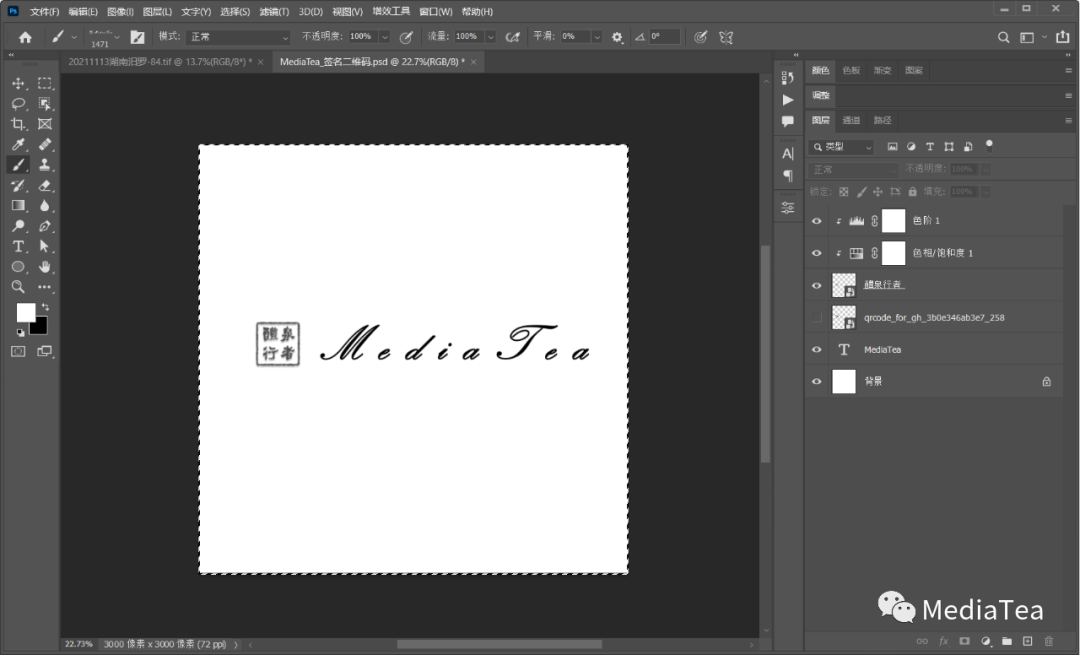Click the background color swatch
This screenshot has width=1080, height=655.
(41, 328)
